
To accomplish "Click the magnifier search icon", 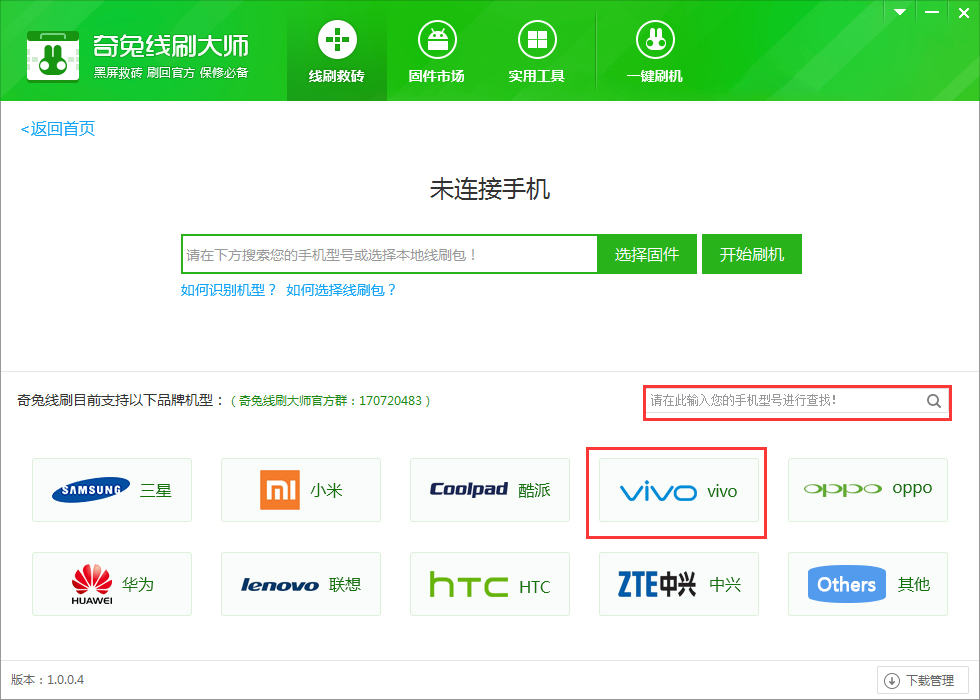I will [933, 401].
